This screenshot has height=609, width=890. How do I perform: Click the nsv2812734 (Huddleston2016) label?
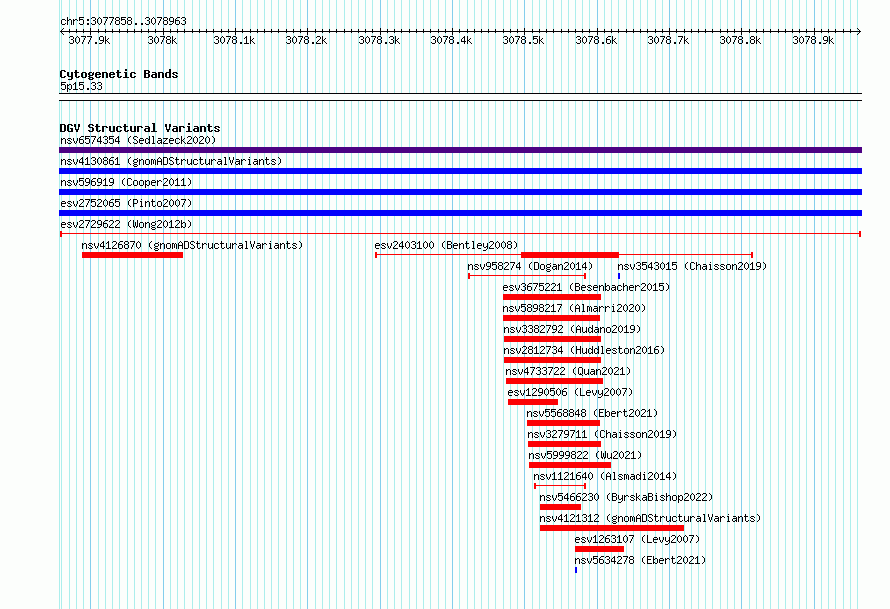[x=583, y=350]
